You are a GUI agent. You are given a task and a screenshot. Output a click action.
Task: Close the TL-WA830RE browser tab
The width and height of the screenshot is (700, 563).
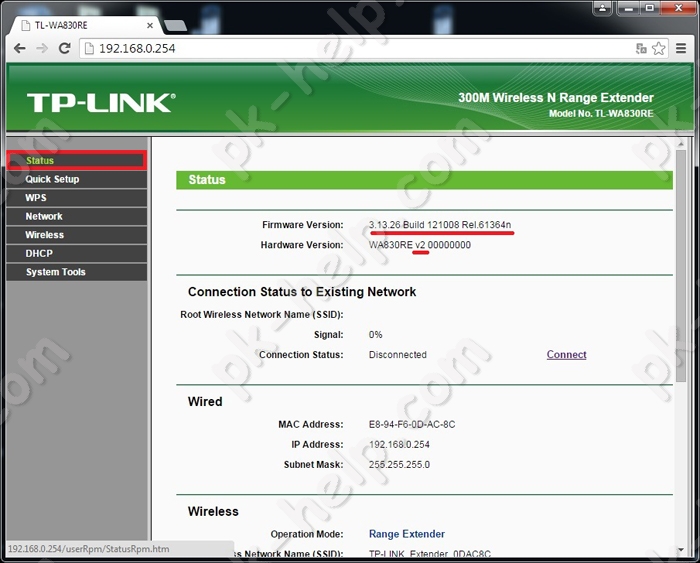pyautogui.click(x=150, y=25)
